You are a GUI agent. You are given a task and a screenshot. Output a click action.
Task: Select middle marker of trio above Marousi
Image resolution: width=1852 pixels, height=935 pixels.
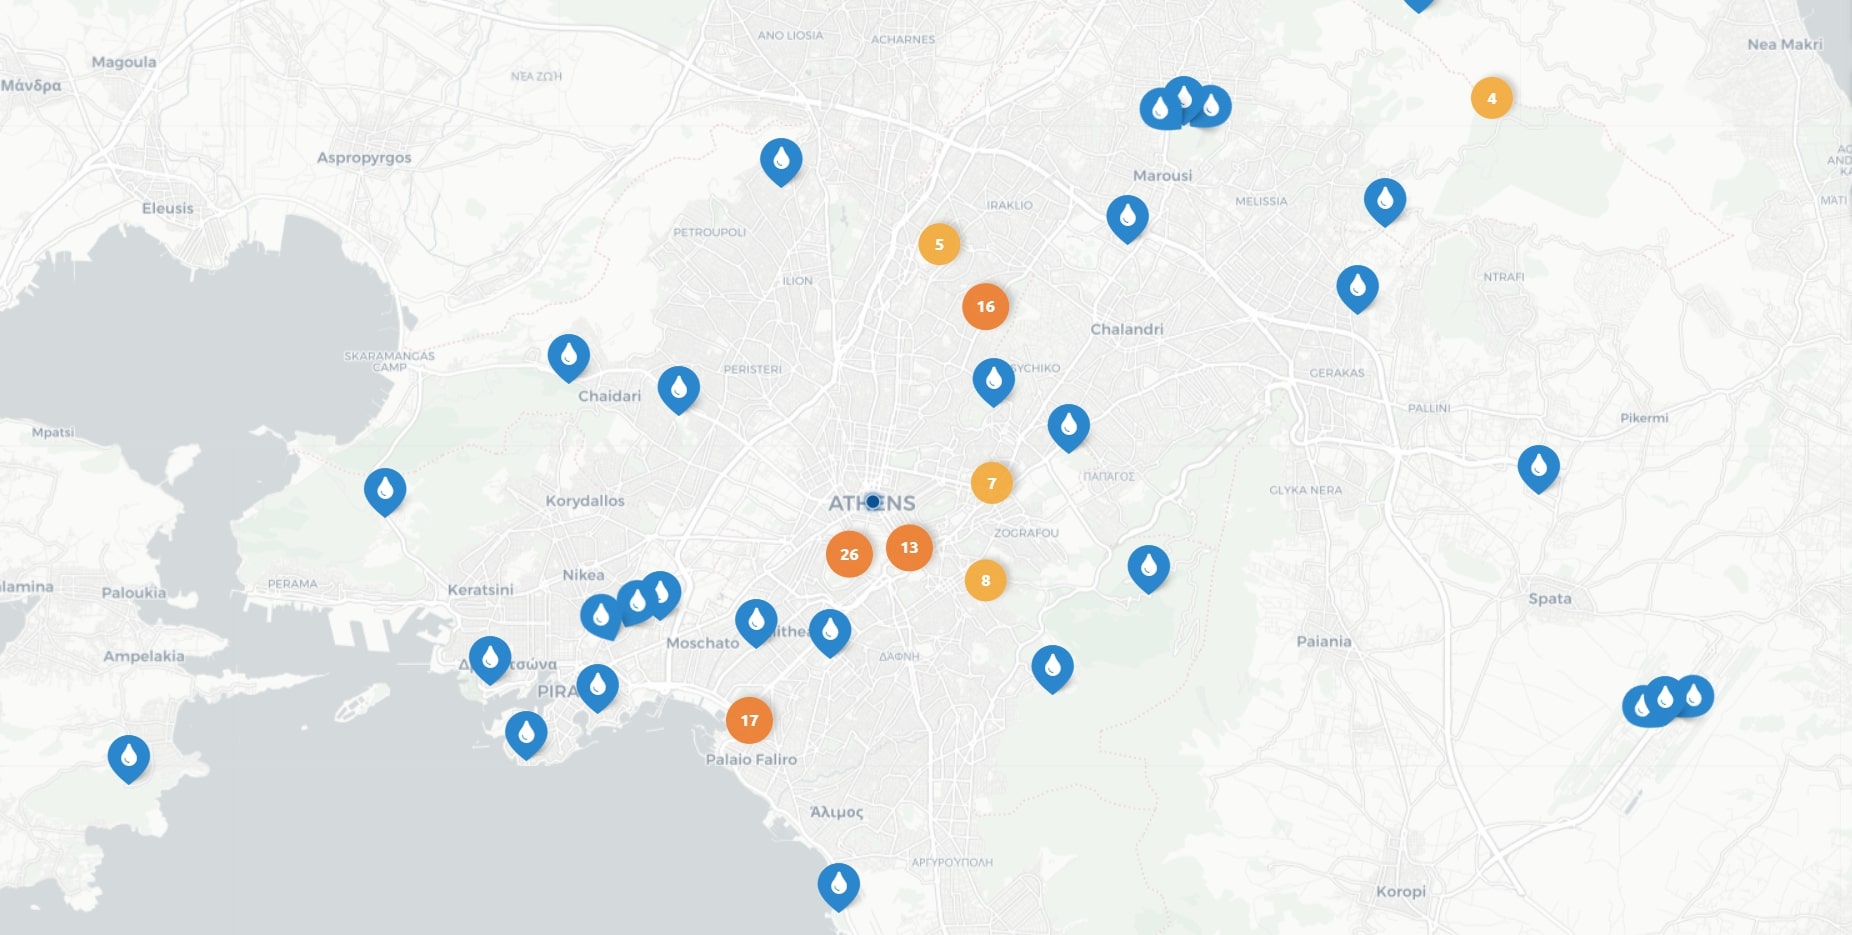coord(1184,96)
